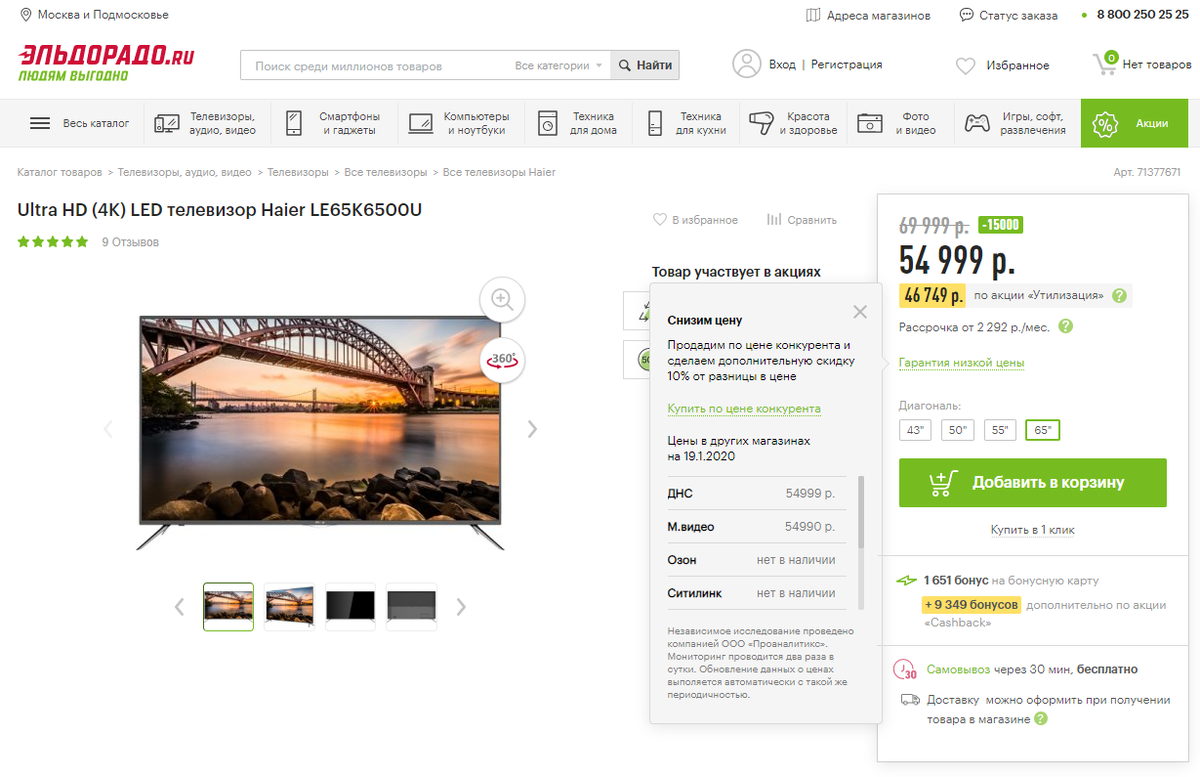Click the help icon next to Рассрочка
The height and width of the screenshot is (777, 1200).
(1066, 326)
